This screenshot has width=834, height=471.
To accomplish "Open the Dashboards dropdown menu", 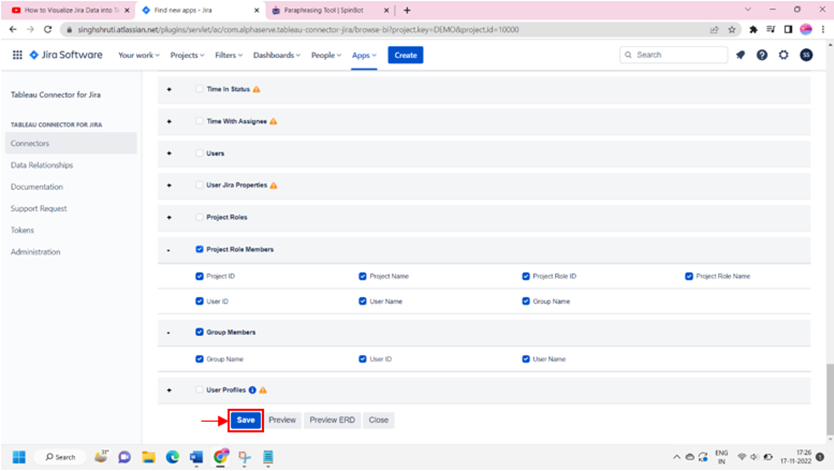I will click(277, 55).
